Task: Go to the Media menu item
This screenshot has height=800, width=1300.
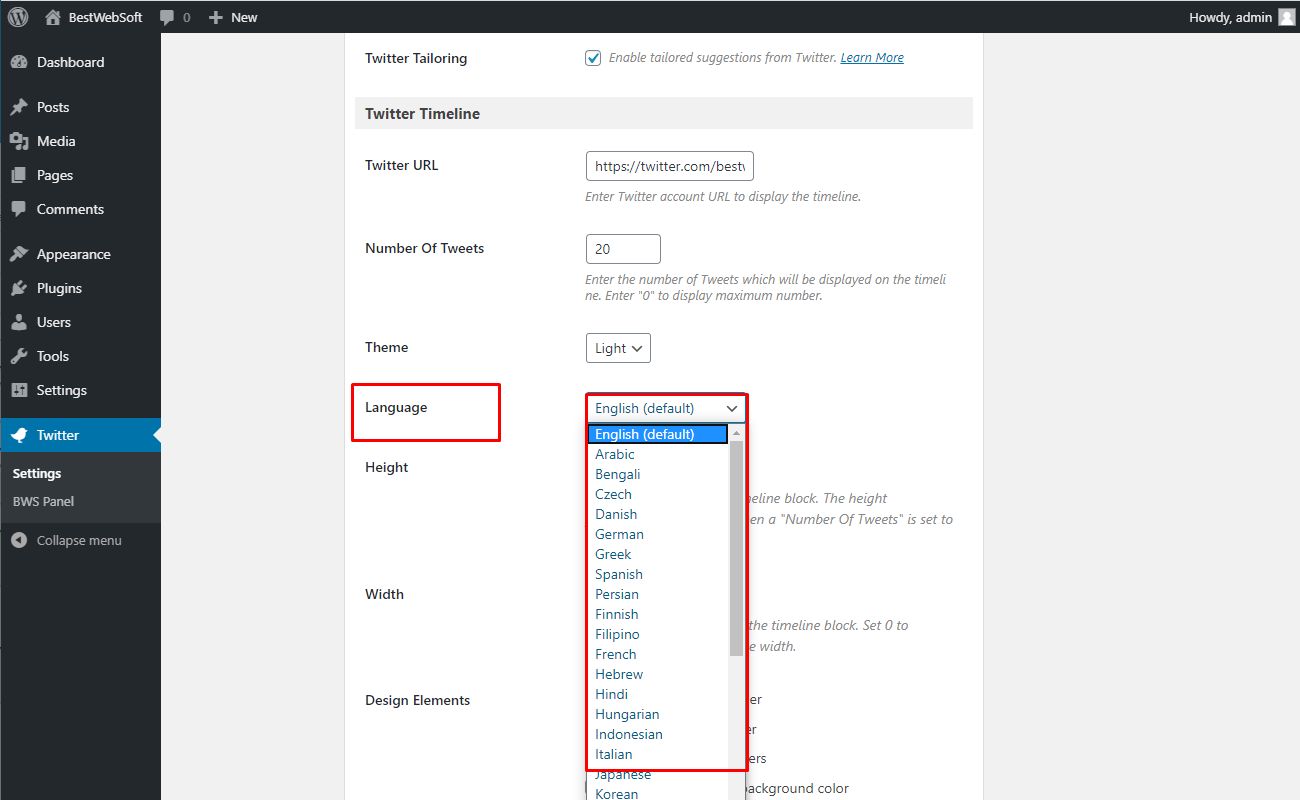Action: point(80,141)
